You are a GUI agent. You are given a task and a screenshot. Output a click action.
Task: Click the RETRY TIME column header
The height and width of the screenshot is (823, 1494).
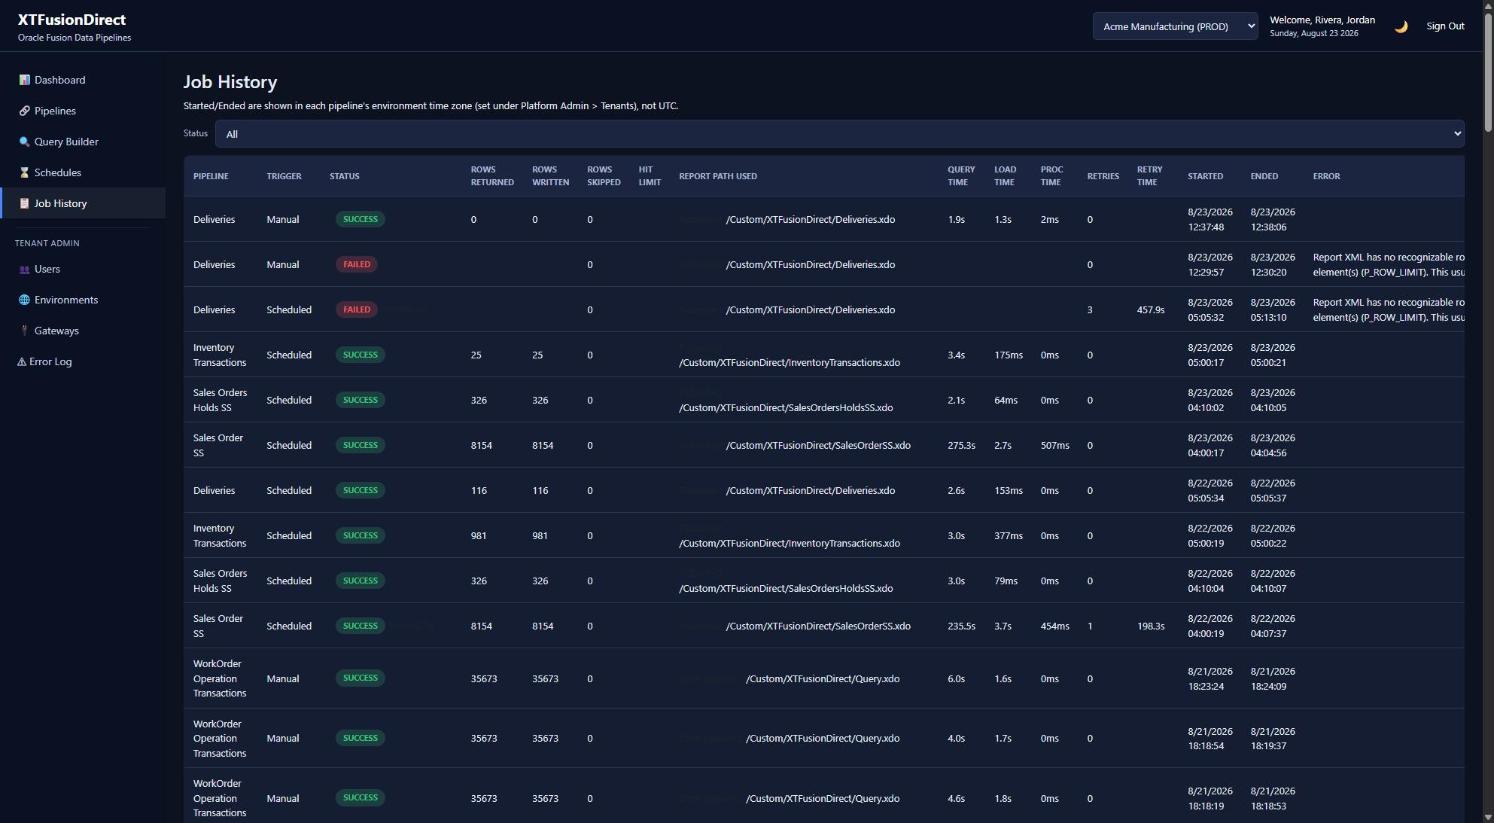click(1150, 176)
